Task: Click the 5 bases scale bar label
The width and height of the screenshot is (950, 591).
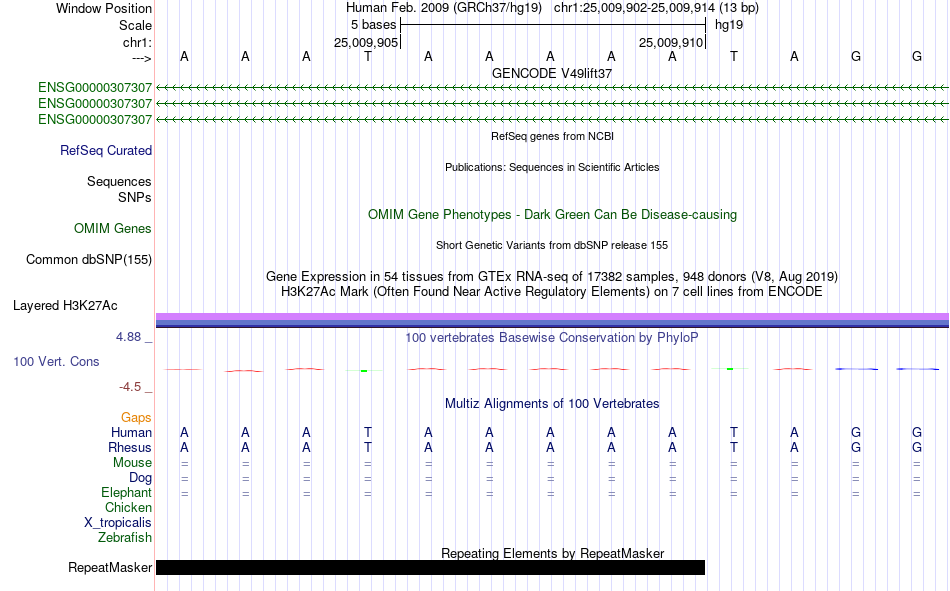Action: click(373, 25)
